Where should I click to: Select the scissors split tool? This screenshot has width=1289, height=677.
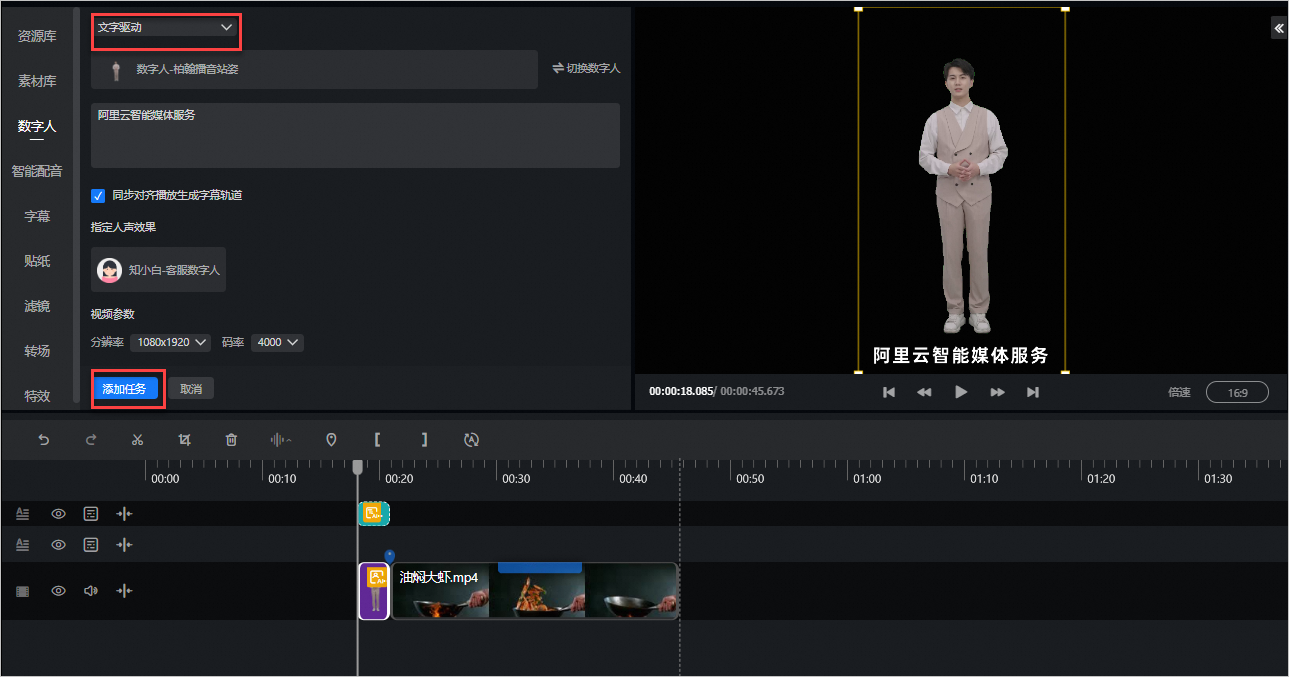(137, 439)
